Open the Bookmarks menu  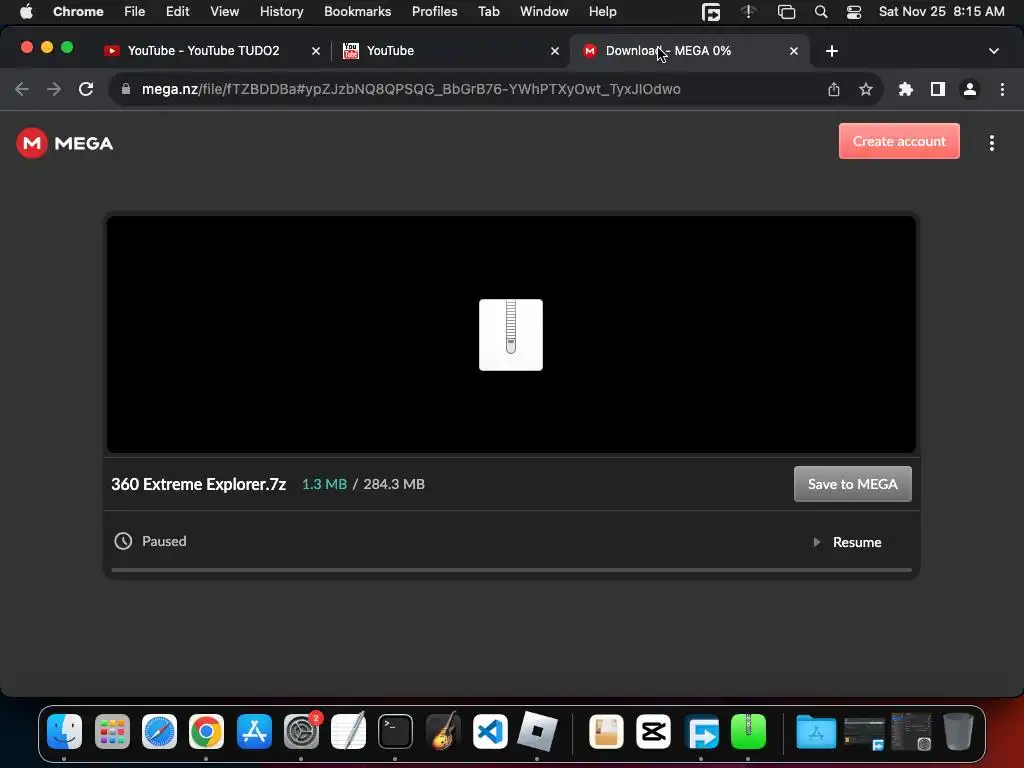tap(357, 11)
